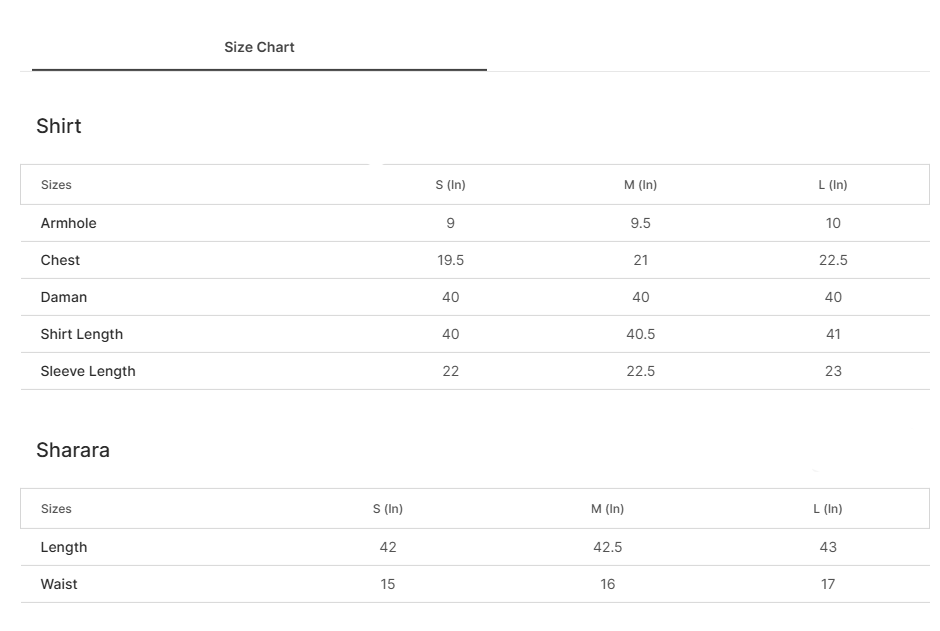Image resolution: width=940 pixels, height=631 pixels.
Task: Click the Sleeve Length row label
Action: (88, 371)
